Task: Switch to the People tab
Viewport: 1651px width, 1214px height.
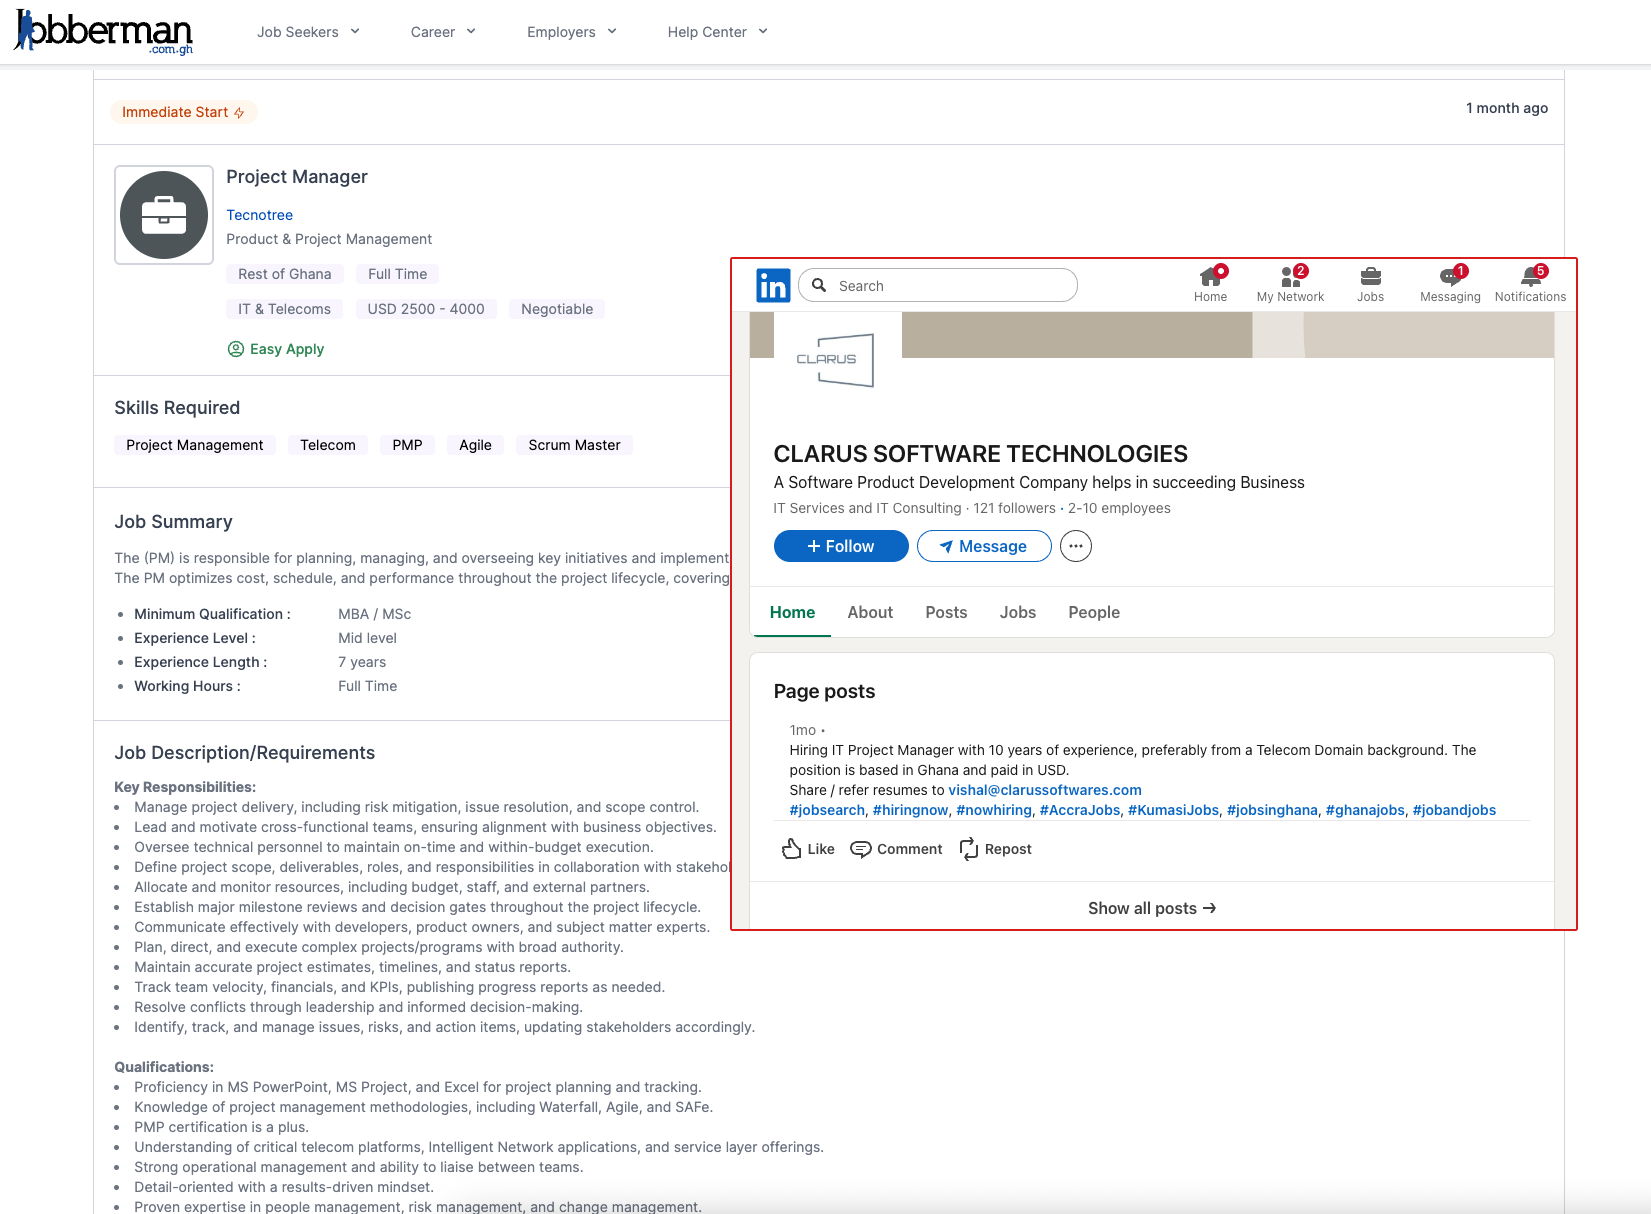Action: (x=1094, y=612)
